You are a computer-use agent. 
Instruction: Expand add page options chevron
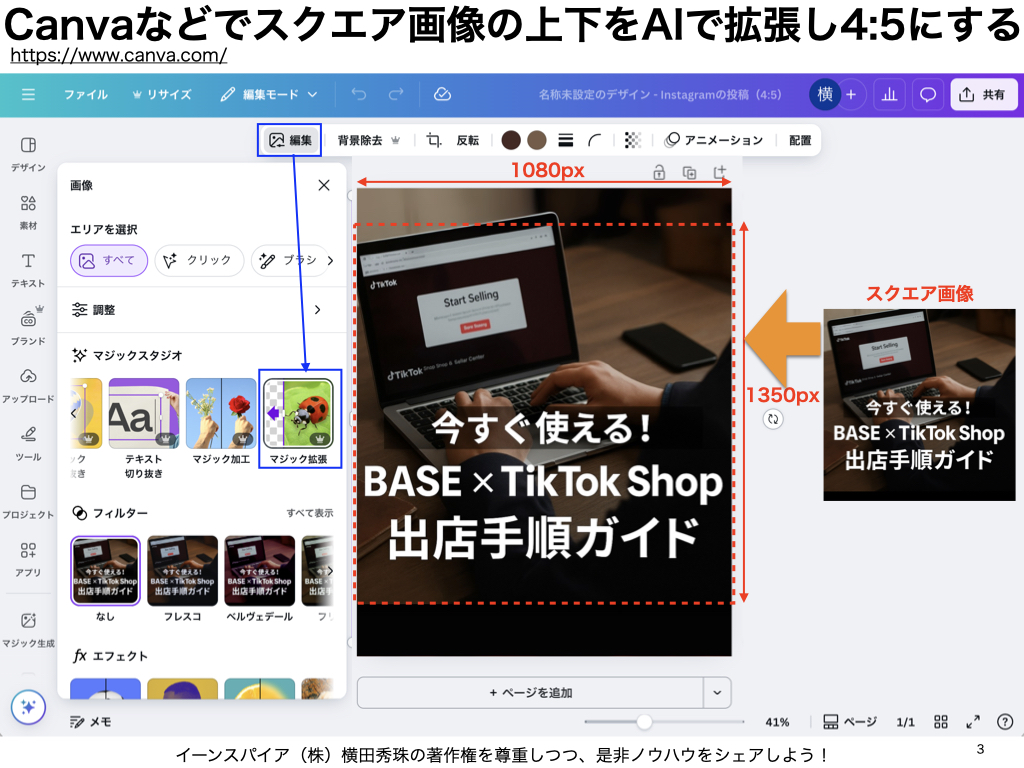click(717, 693)
